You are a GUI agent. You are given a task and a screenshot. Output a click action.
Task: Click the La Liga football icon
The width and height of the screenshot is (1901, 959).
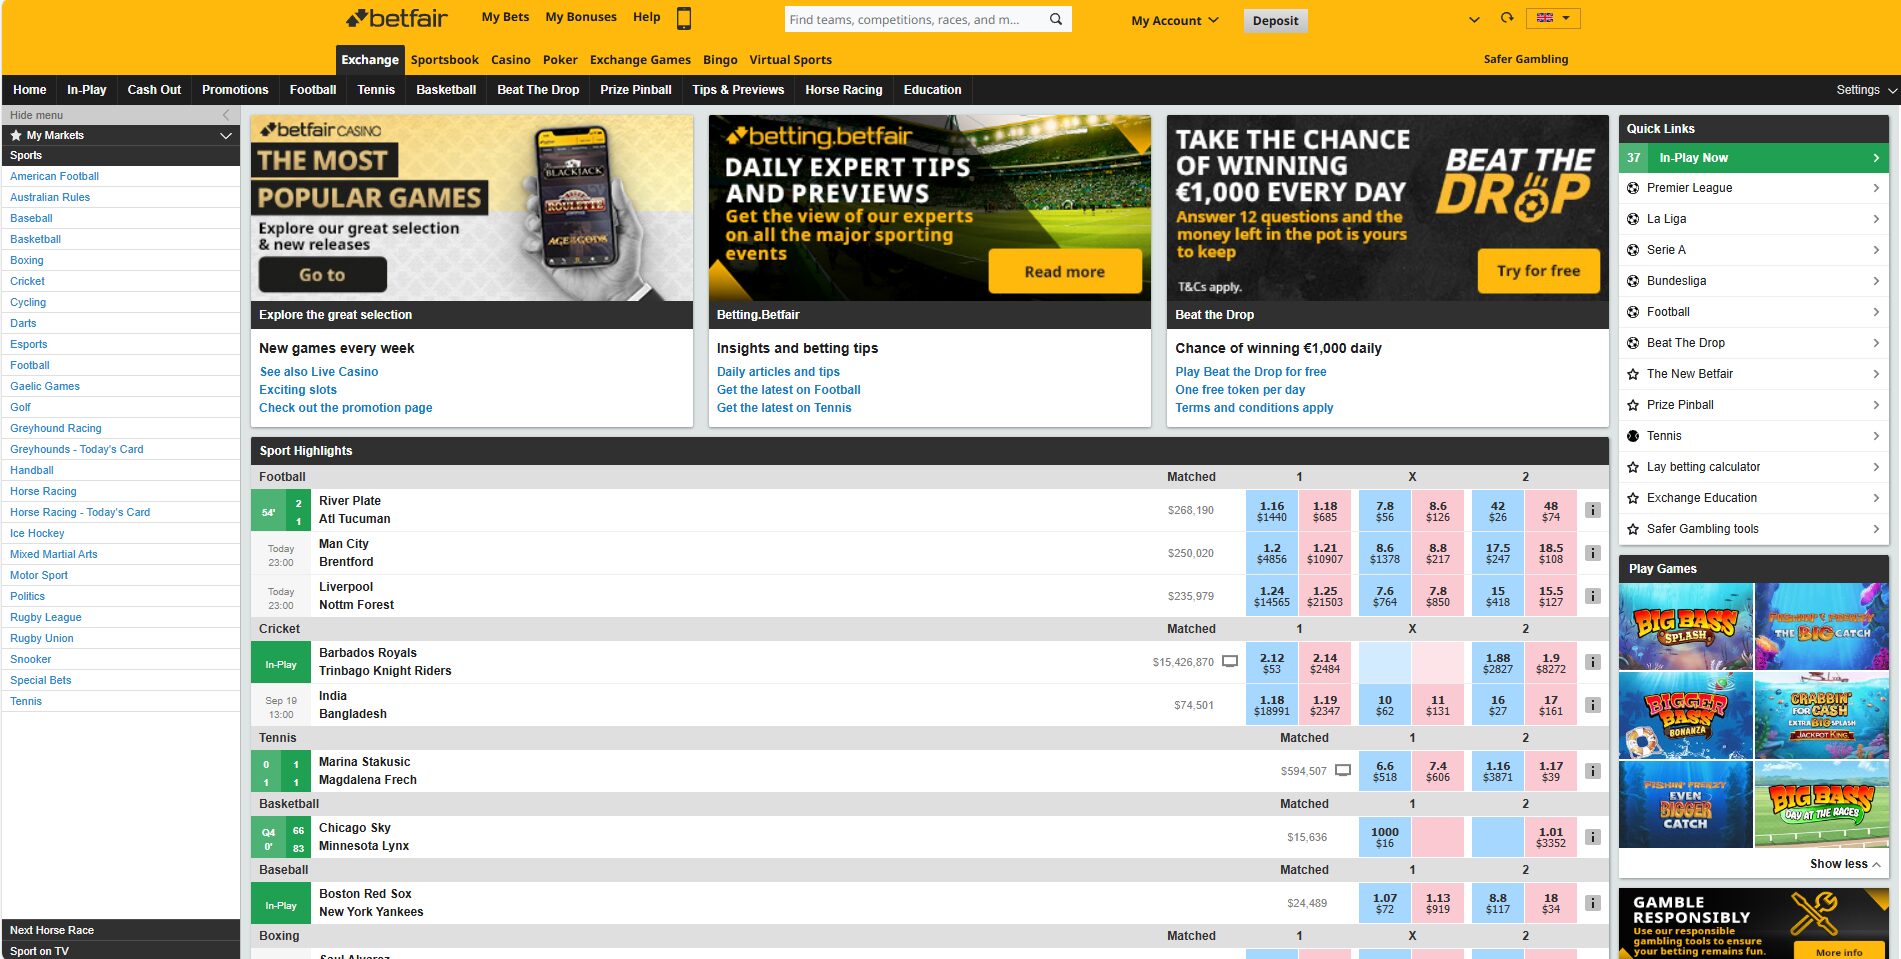[x=1633, y=219]
